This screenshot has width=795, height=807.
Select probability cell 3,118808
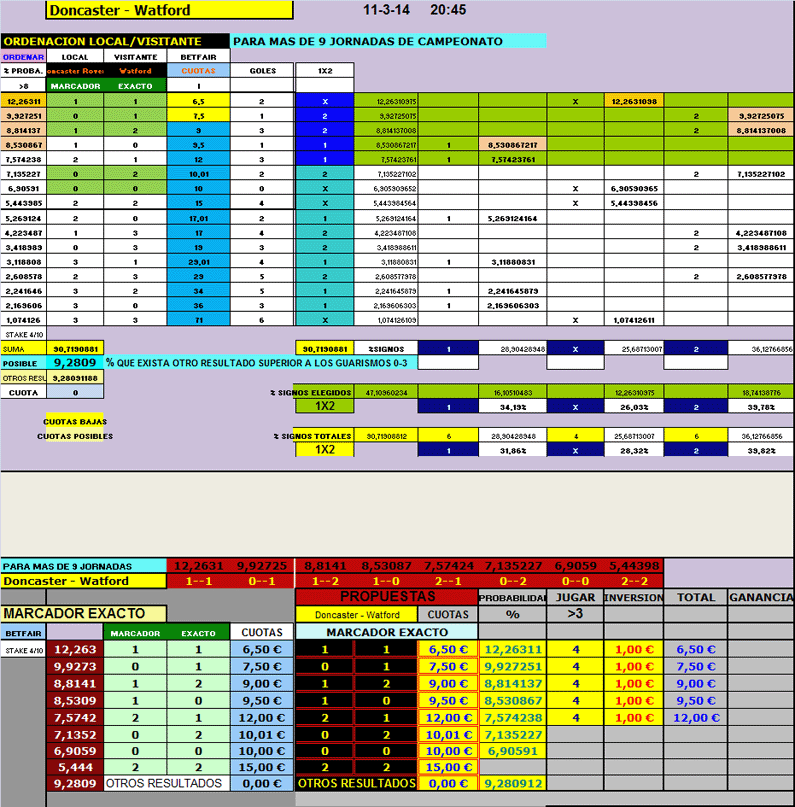tap(23, 262)
